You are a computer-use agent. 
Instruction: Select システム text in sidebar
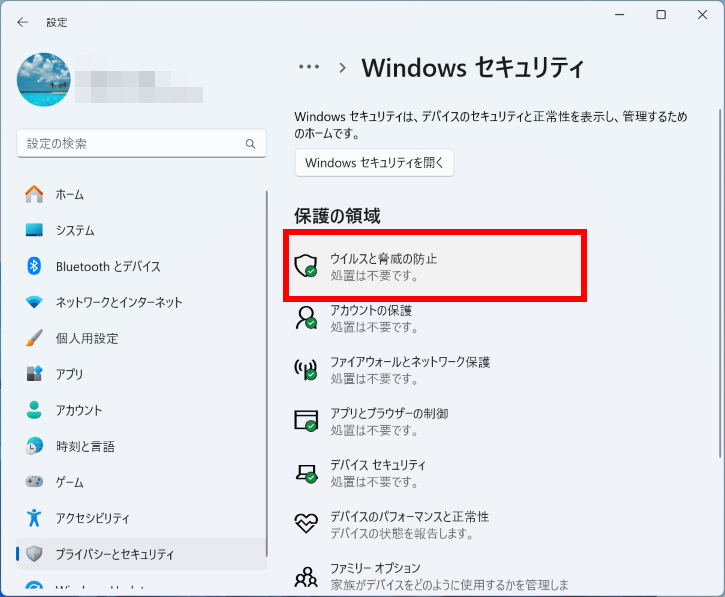point(75,230)
